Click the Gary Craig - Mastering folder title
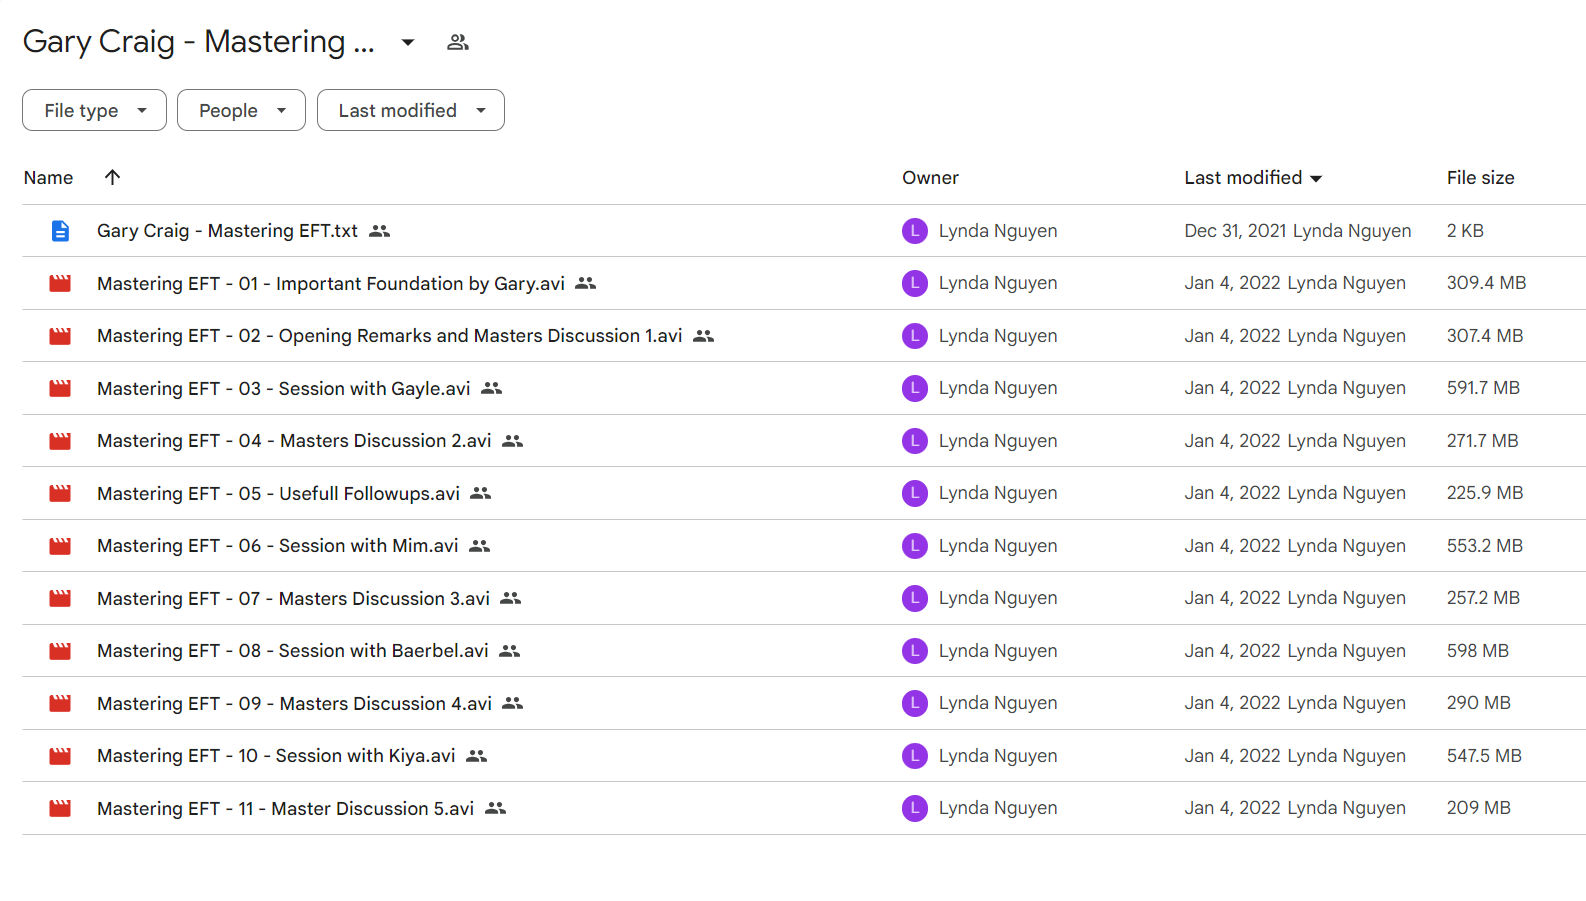 199,42
